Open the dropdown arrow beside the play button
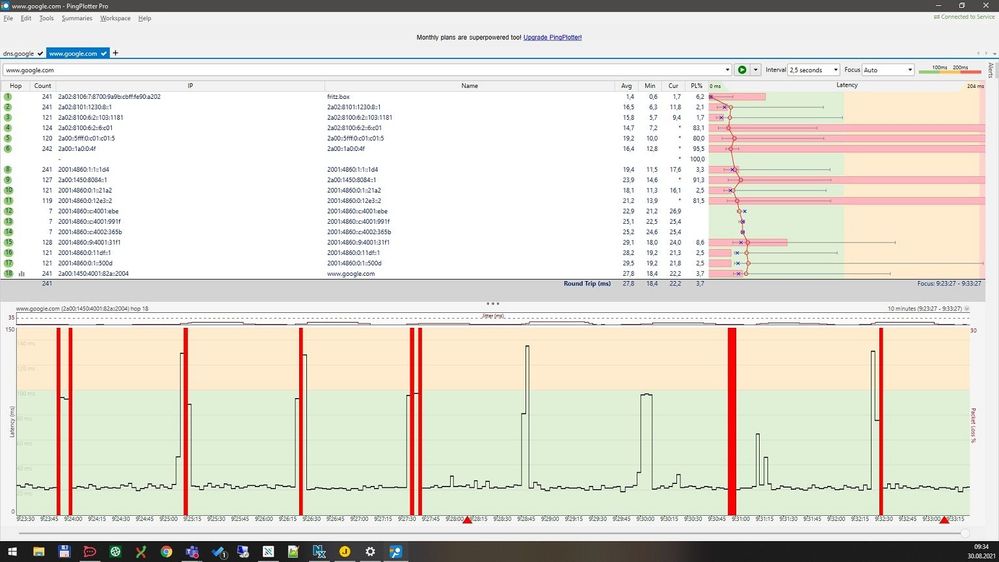Image resolution: width=999 pixels, height=562 pixels. click(x=756, y=70)
